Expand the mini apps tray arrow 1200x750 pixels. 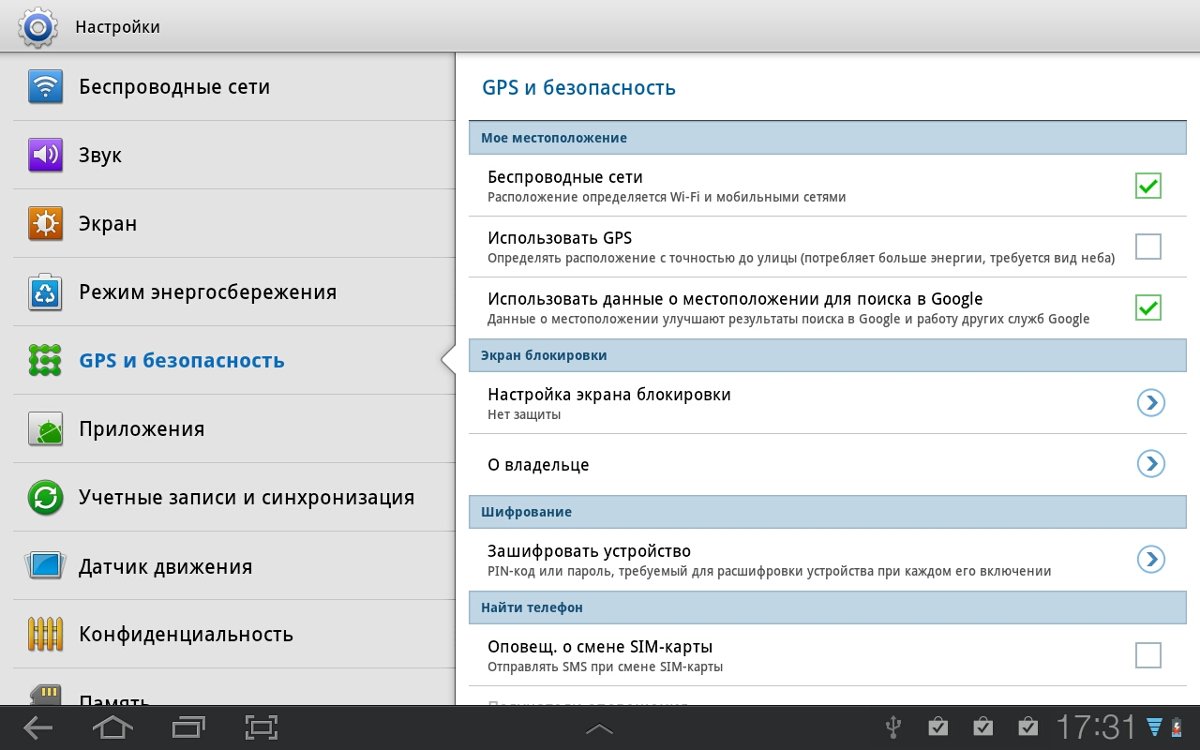(599, 729)
